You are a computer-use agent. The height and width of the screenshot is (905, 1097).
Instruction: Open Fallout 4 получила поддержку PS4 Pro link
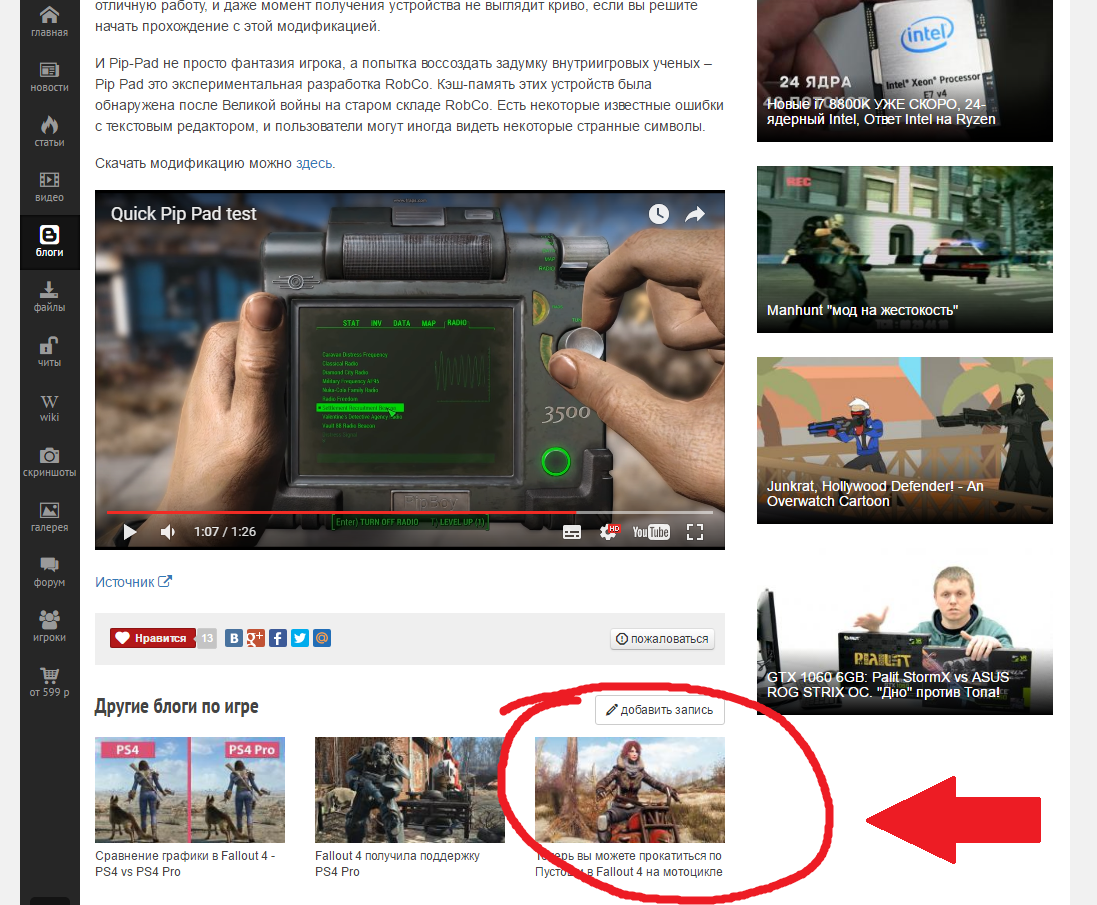pos(397,864)
